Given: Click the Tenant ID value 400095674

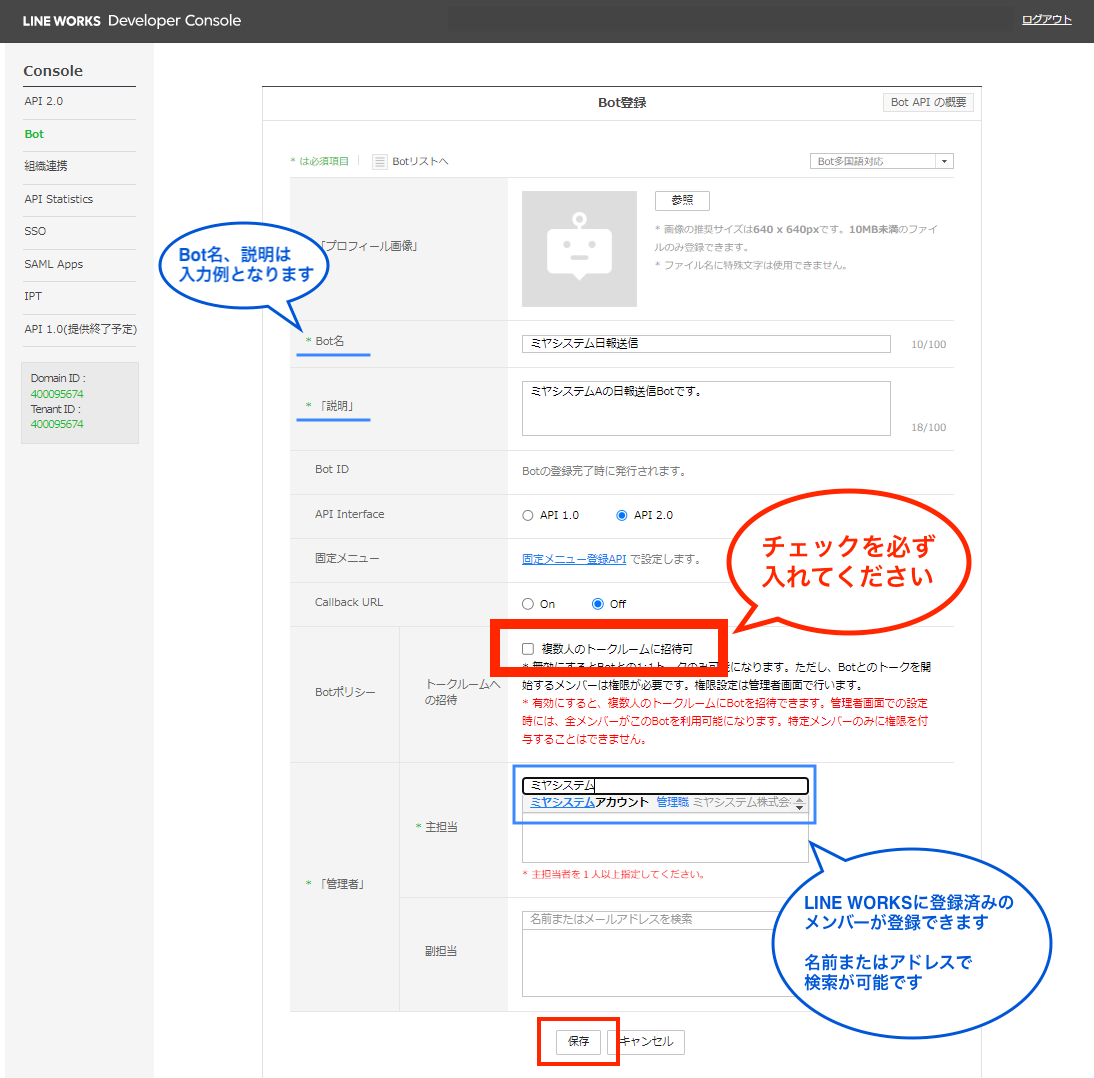Looking at the screenshot, I should click(x=57, y=424).
